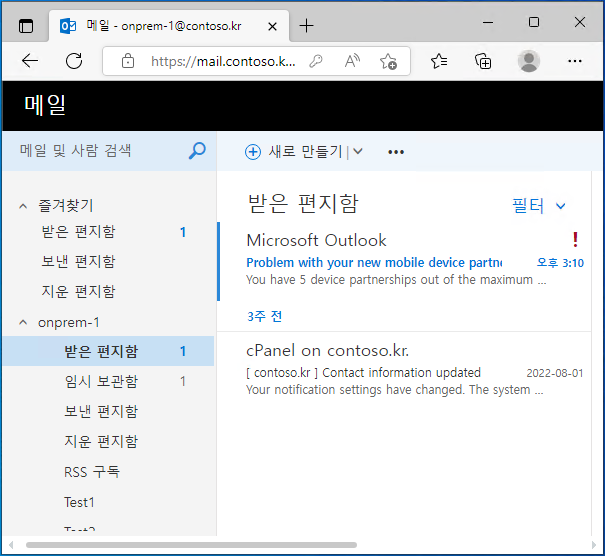605x556 pixels.
Task: Open browser profile avatar
Action: coord(529,61)
